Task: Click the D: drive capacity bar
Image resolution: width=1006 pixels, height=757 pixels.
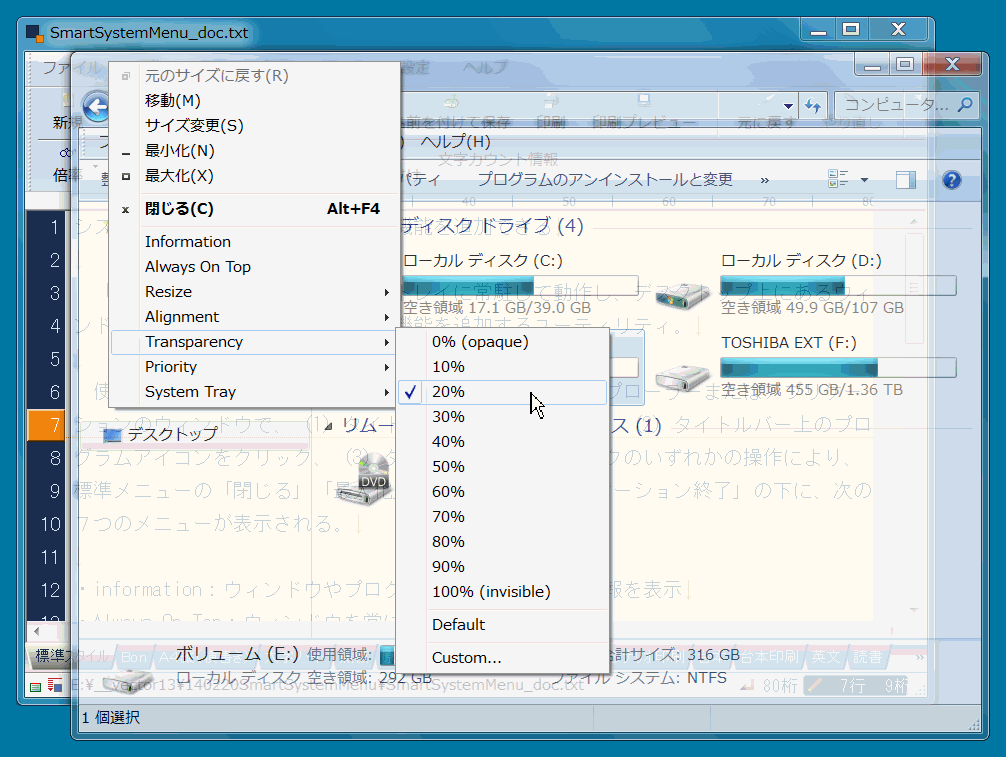Action: pyautogui.click(x=838, y=285)
